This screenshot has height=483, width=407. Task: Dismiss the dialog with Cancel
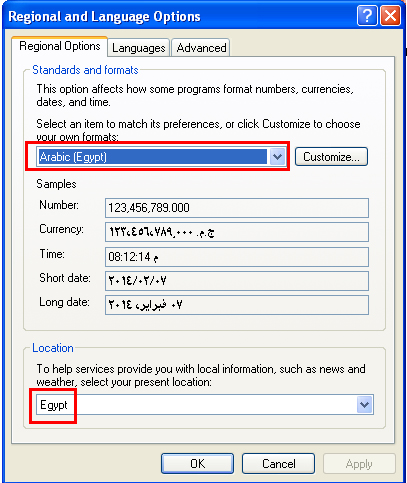pos(278,464)
